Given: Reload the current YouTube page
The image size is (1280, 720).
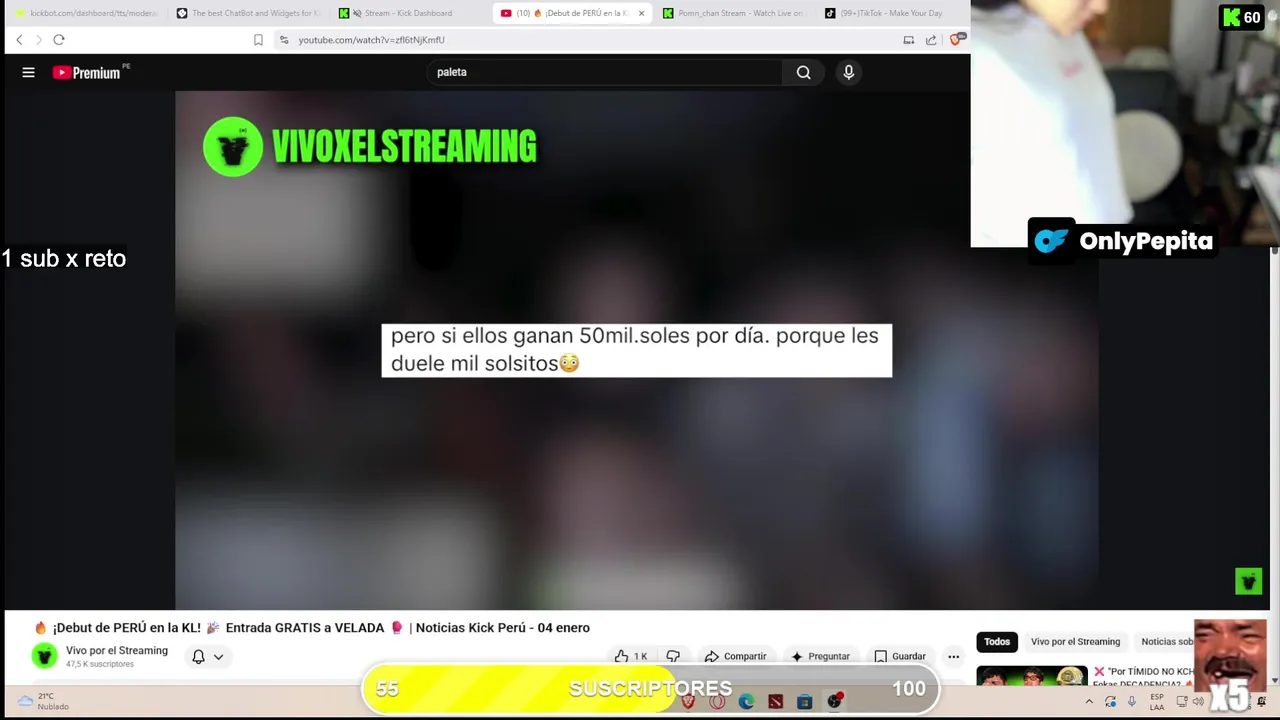Looking at the screenshot, I should pos(59,40).
